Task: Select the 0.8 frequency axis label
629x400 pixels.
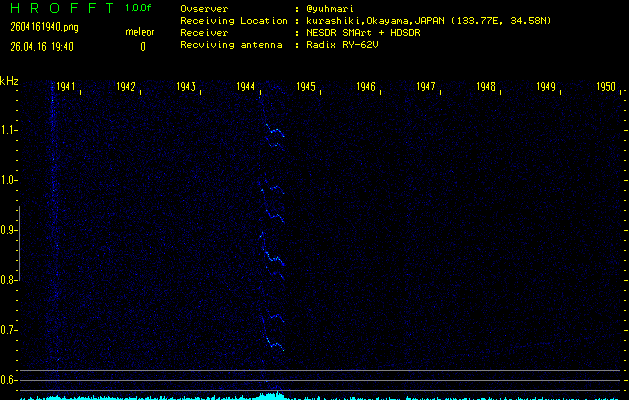Action: pyautogui.click(x=9, y=280)
